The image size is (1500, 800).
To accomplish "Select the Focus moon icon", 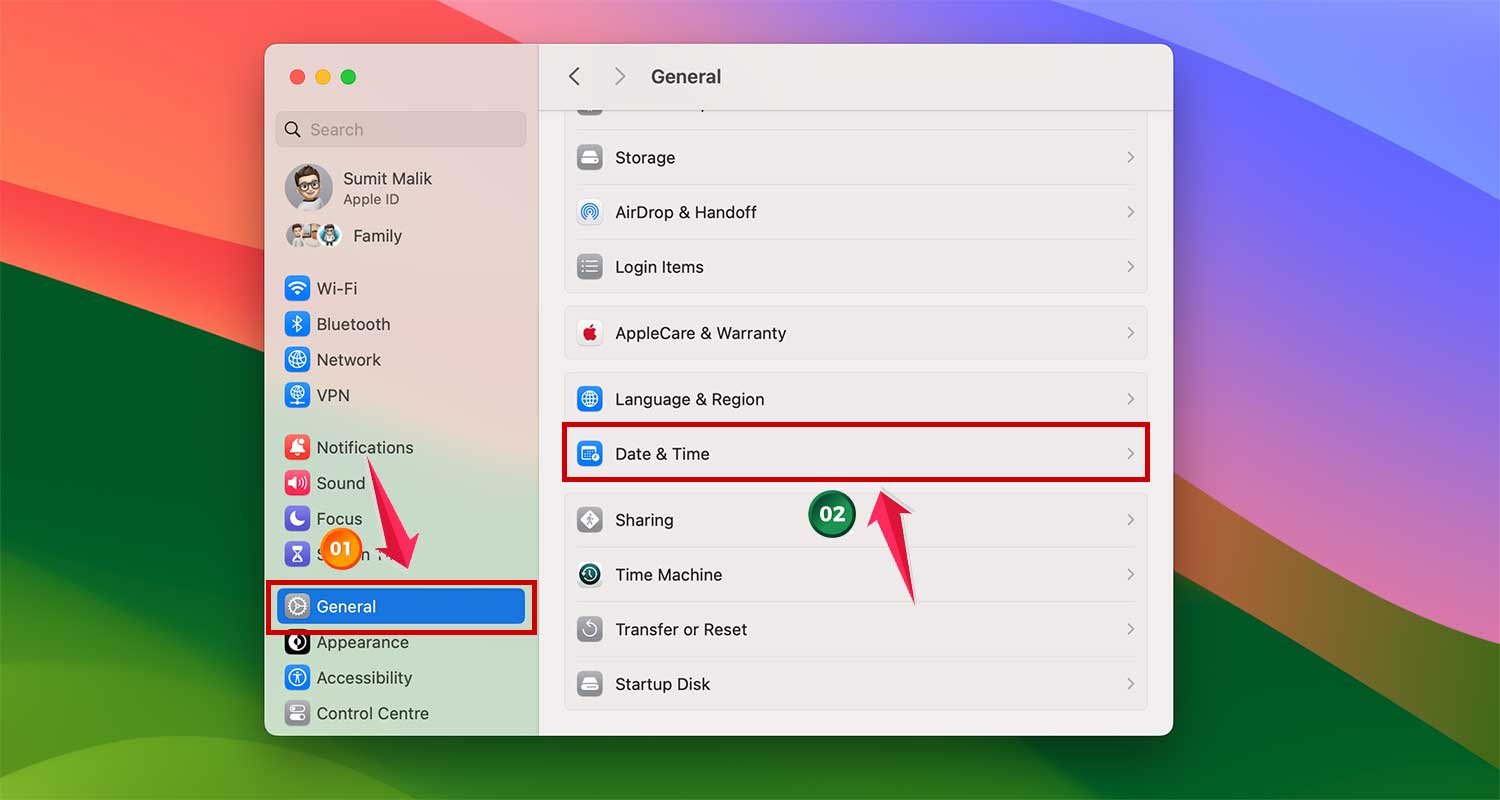I will pos(298,518).
